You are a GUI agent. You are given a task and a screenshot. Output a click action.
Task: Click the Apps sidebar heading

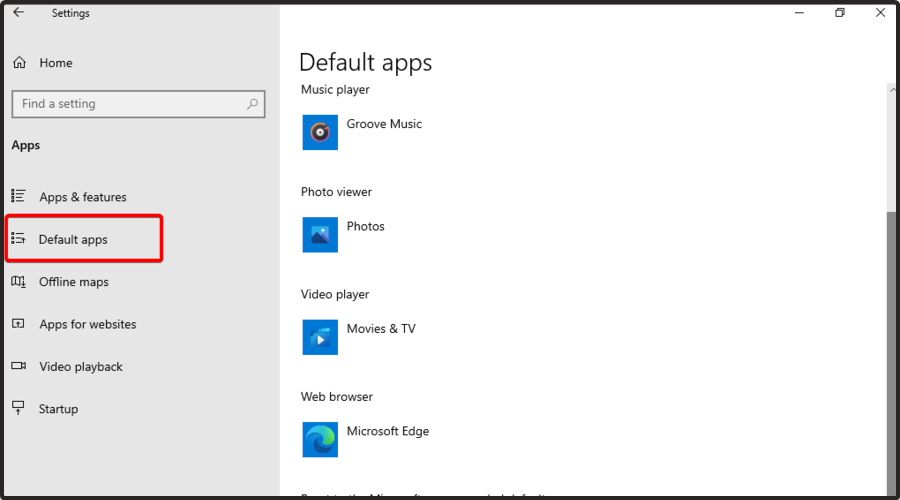[x=26, y=145]
